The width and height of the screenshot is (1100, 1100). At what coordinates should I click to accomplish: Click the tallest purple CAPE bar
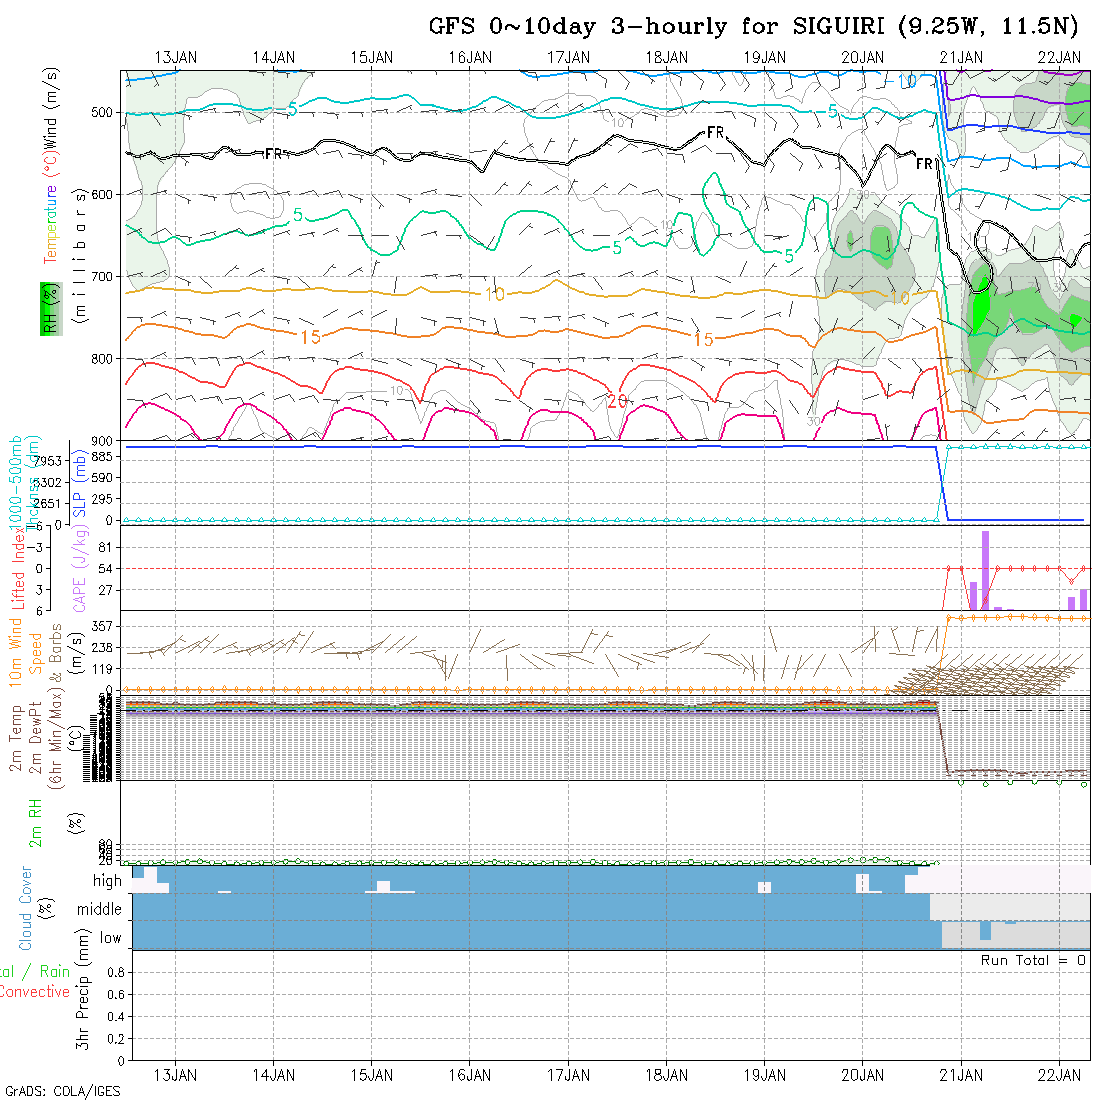click(x=985, y=569)
